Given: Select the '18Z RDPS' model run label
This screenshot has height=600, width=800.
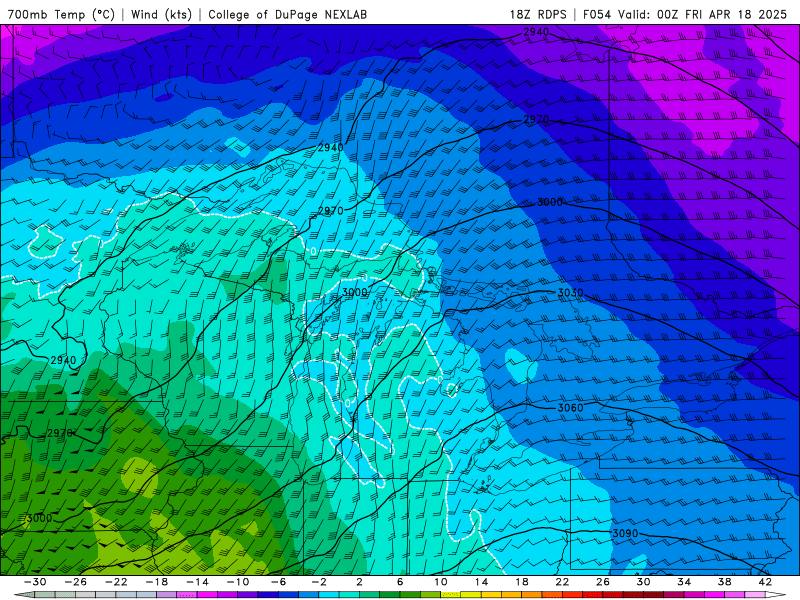Looking at the screenshot, I should tap(538, 14).
